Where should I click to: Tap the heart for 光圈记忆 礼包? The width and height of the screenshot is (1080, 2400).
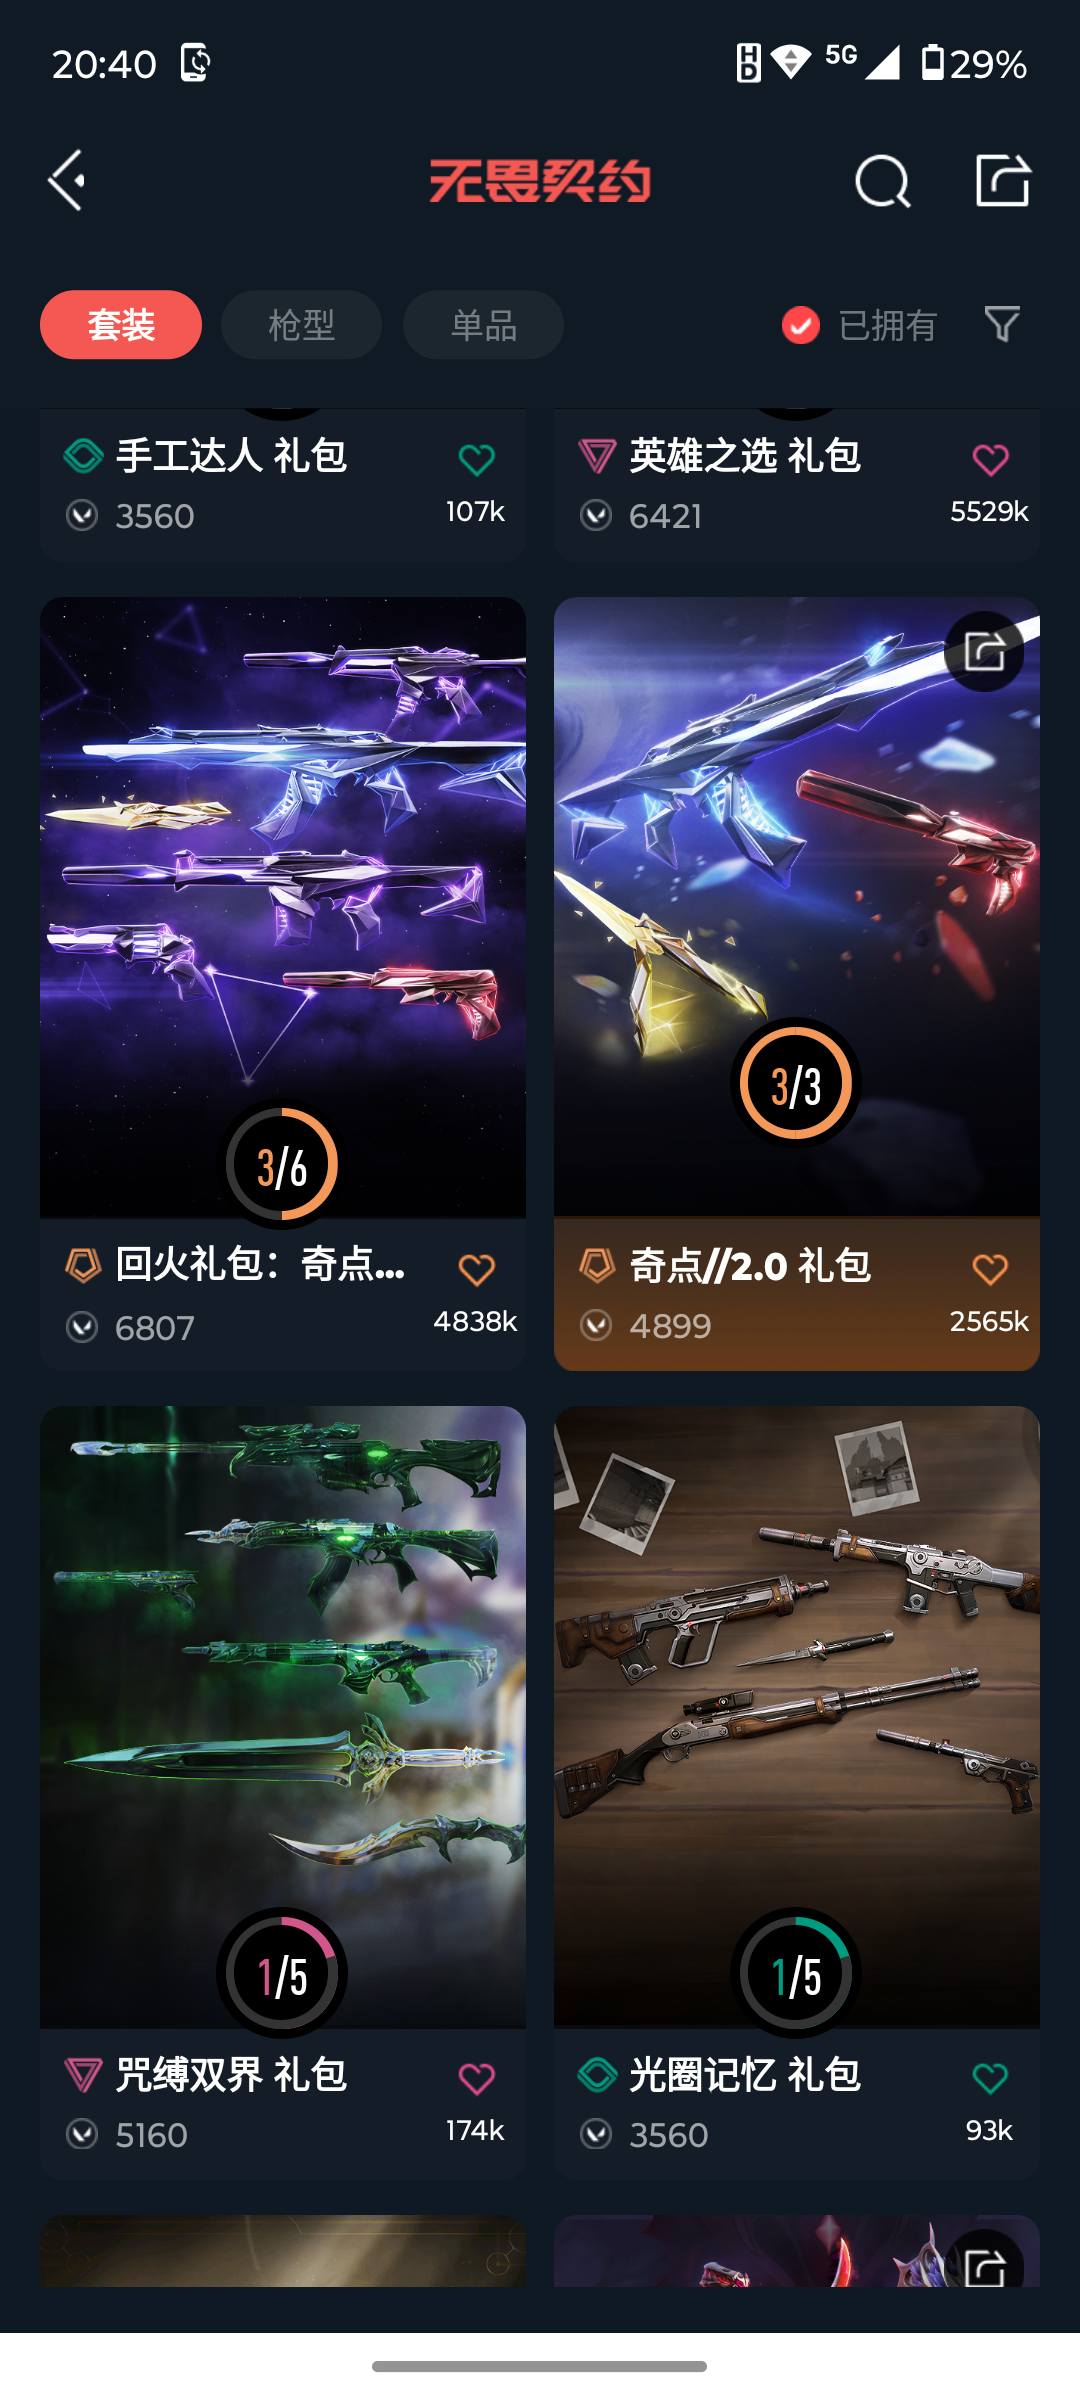[x=991, y=2079]
